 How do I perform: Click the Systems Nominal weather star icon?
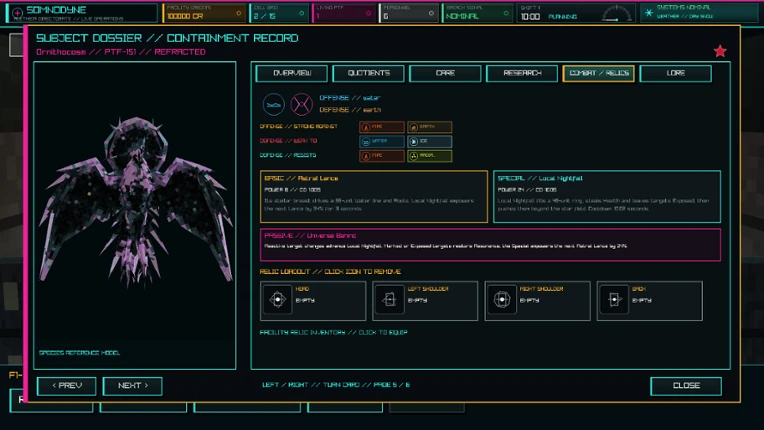click(x=649, y=13)
